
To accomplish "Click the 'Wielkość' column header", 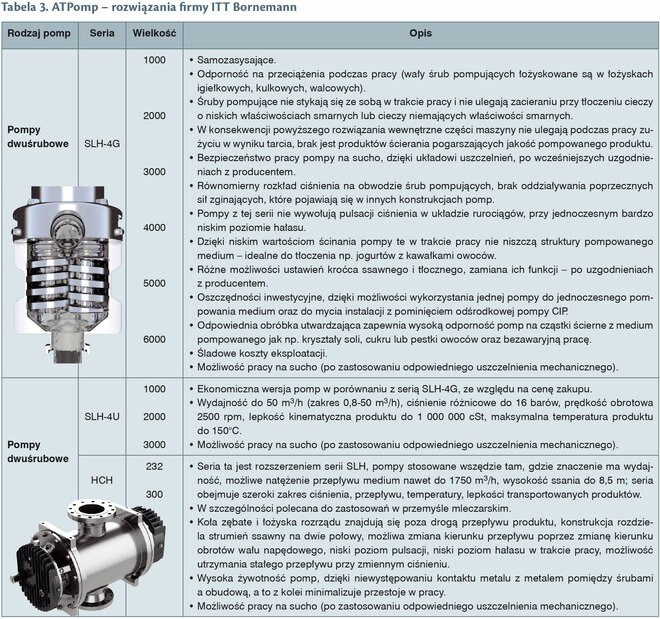I will click(154, 33).
